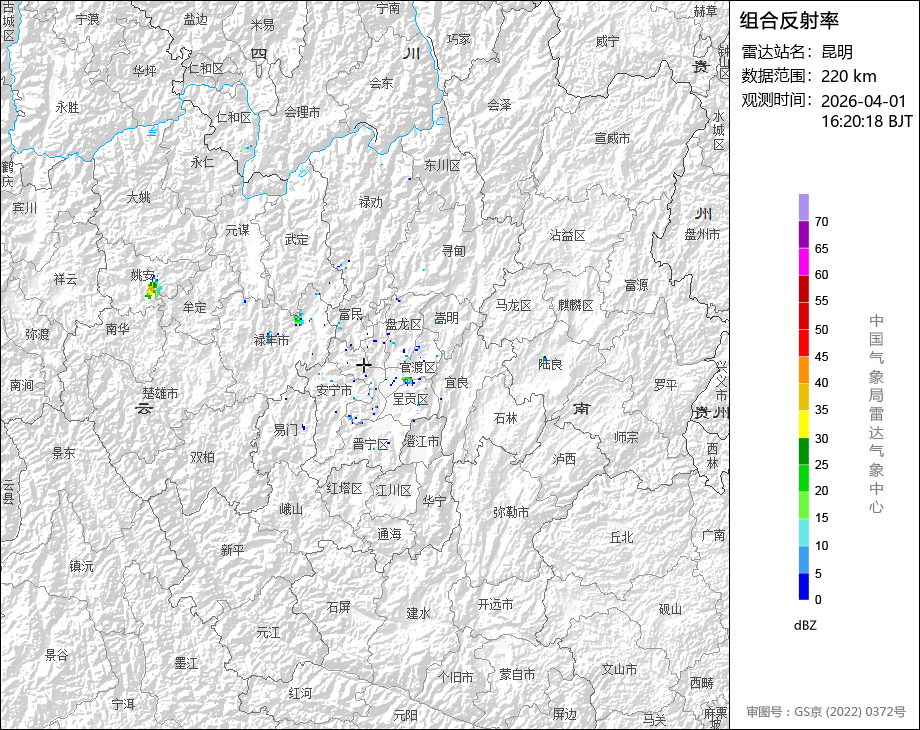The width and height of the screenshot is (920, 730).
Task: Click the time 16:20:18 BJT
Action: click(x=867, y=121)
